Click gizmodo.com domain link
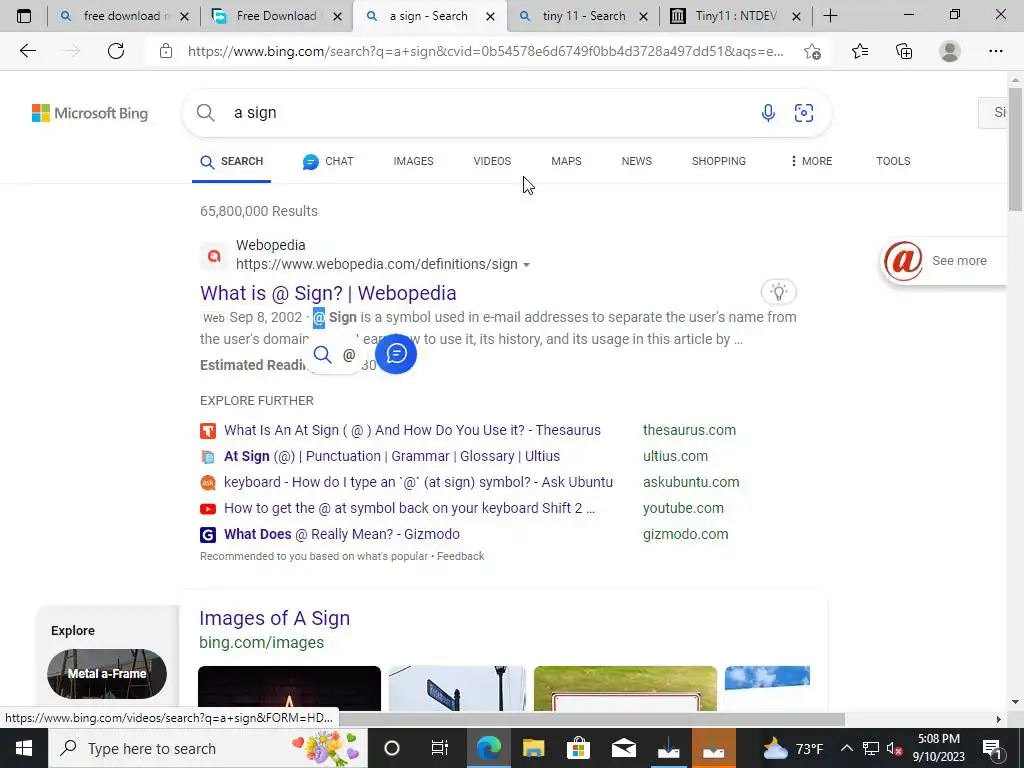 pos(685,534)
